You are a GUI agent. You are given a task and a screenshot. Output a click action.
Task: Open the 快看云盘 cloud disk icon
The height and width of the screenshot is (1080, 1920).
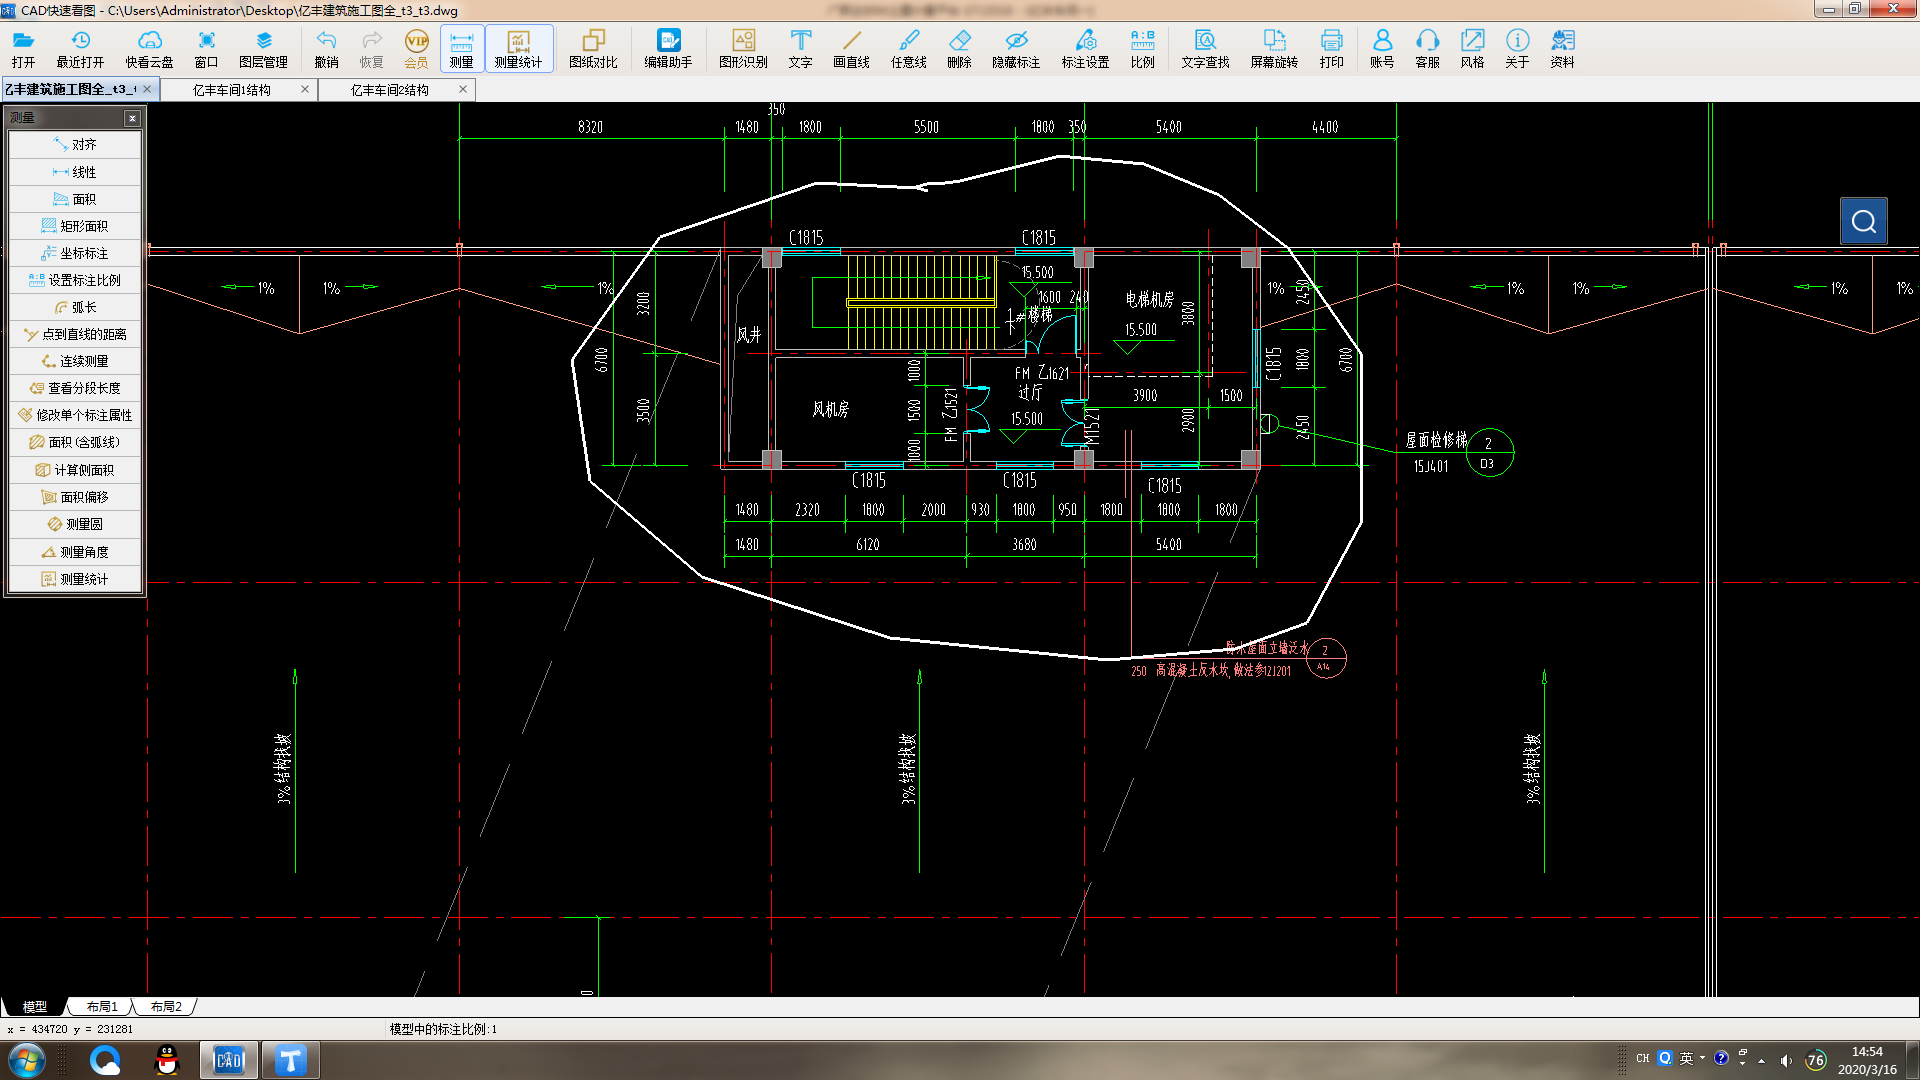click(149, 47)
